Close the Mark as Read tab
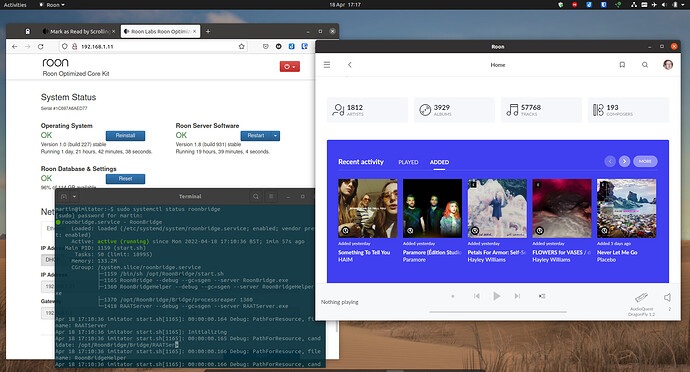 113,31
